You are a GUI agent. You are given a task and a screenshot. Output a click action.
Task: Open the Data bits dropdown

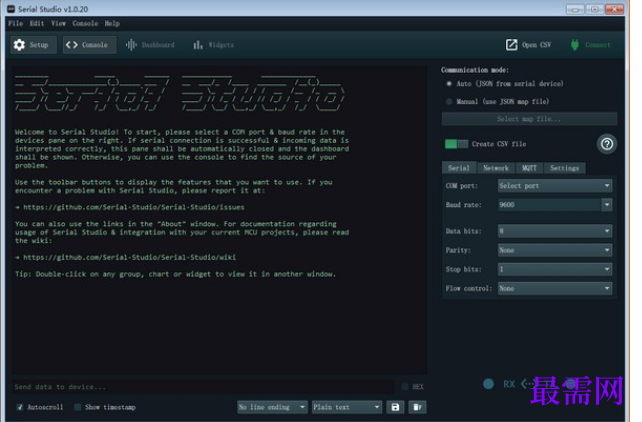[x=555, y=231]
